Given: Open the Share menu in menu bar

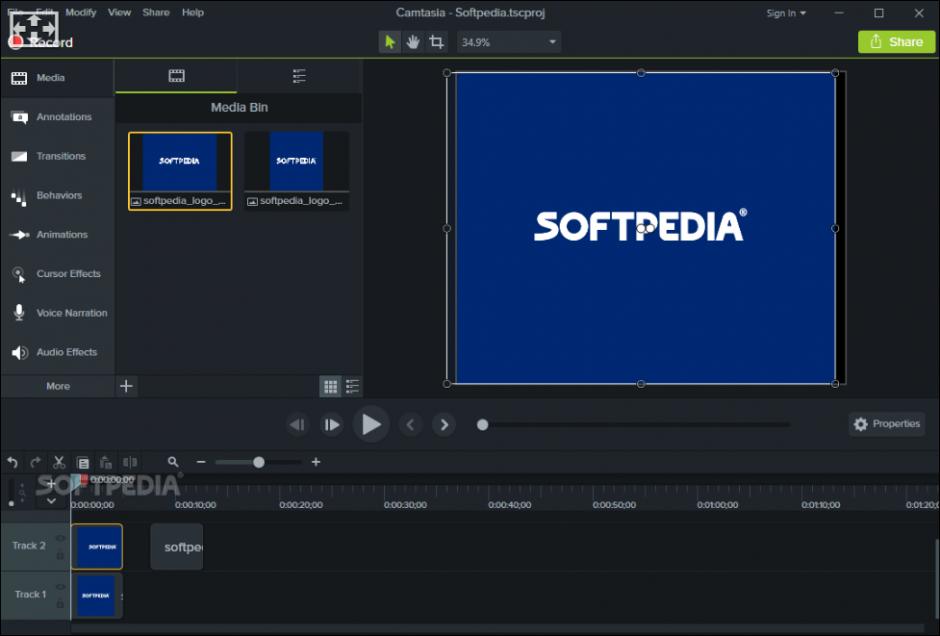Looking at the screenshot, I should click(156, 12).
